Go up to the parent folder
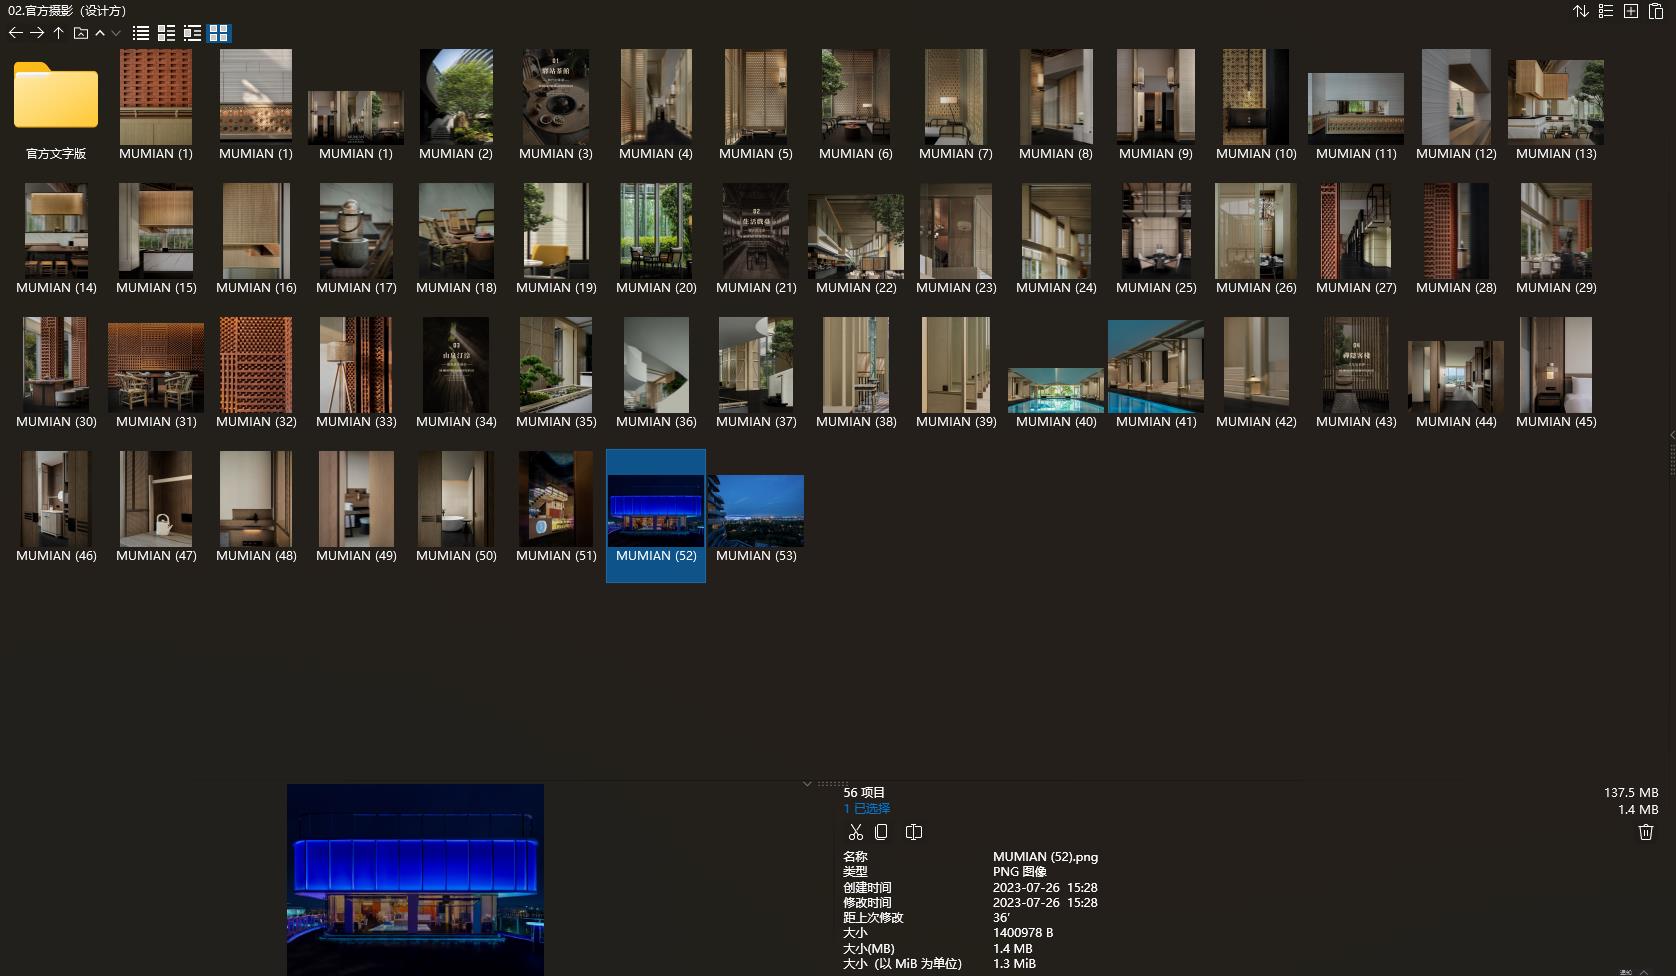This screenshot has width=1676, height=976. (x=59, y=33)
